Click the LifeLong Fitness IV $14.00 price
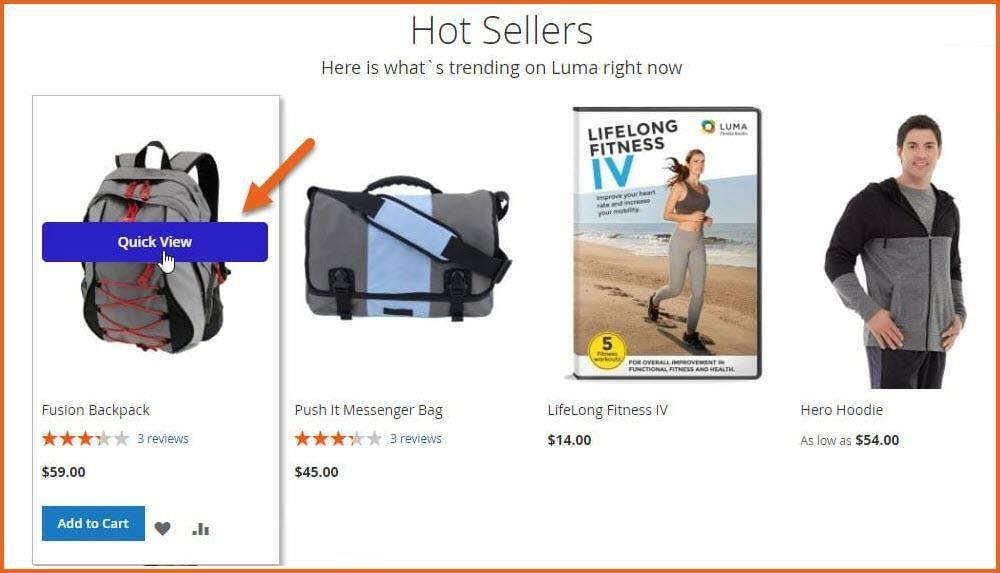Image resolution: width=1000 pixels, height=573 pixels. coord(570,440)
